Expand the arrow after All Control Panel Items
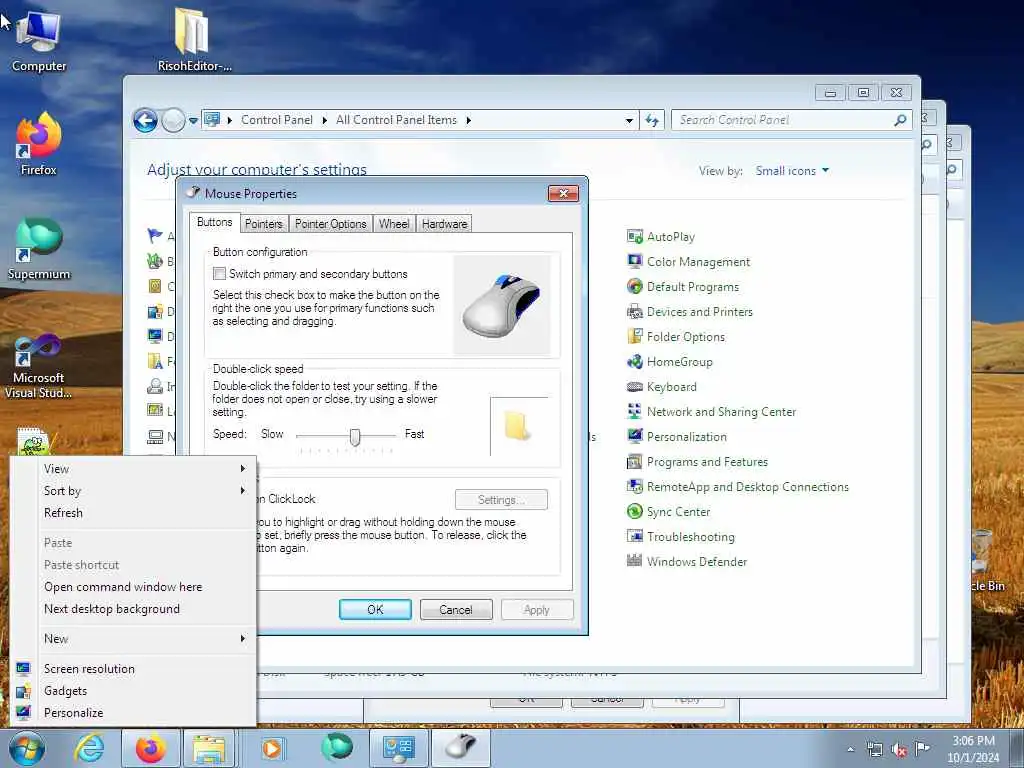The width and height of the screenshot is (1024, 768). tap(468, 120)
